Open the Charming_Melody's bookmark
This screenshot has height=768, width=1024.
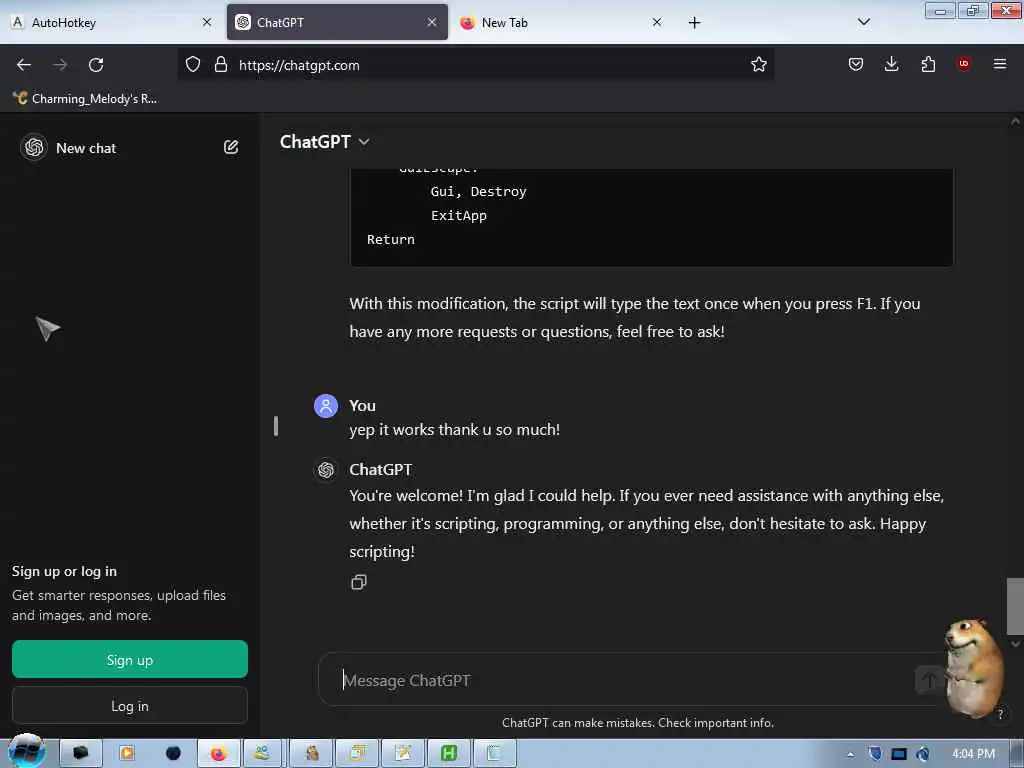tap(85, 99)
